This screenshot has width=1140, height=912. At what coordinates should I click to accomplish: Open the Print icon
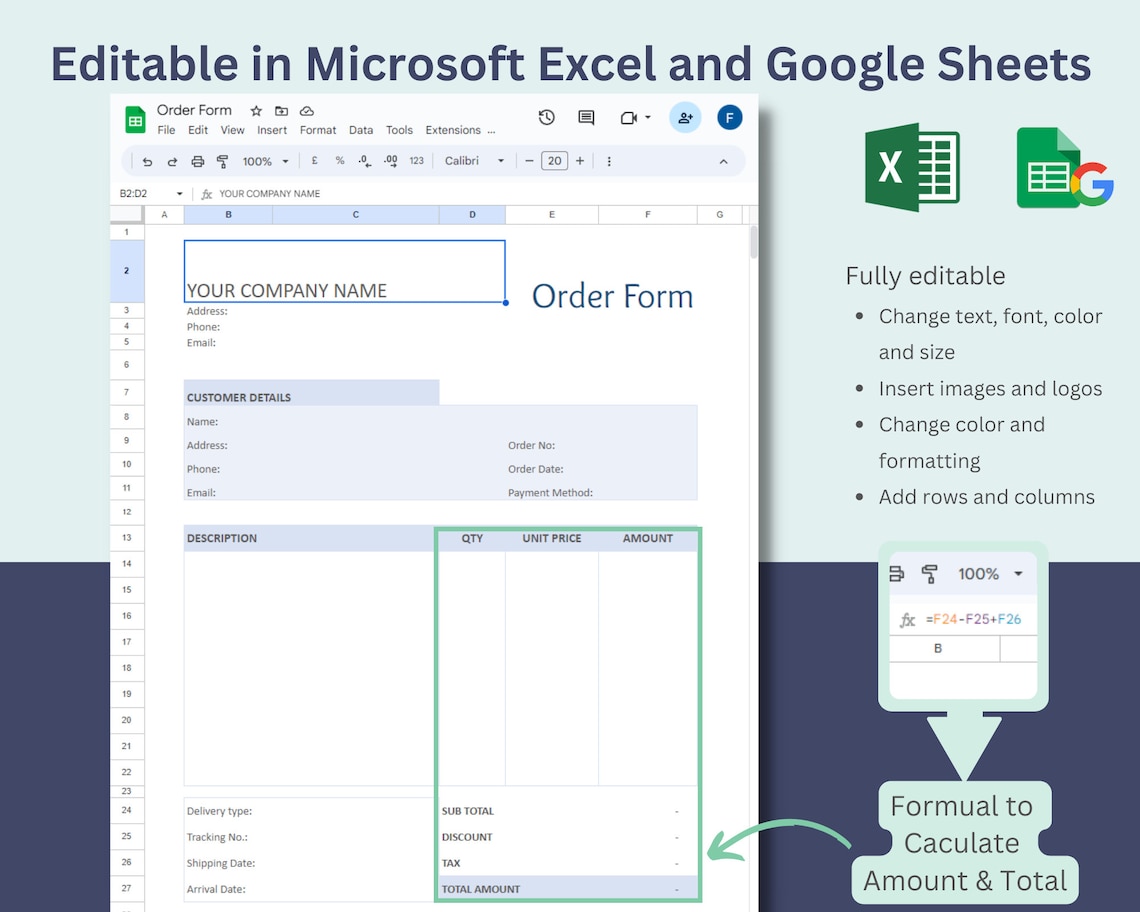[196, 160]
